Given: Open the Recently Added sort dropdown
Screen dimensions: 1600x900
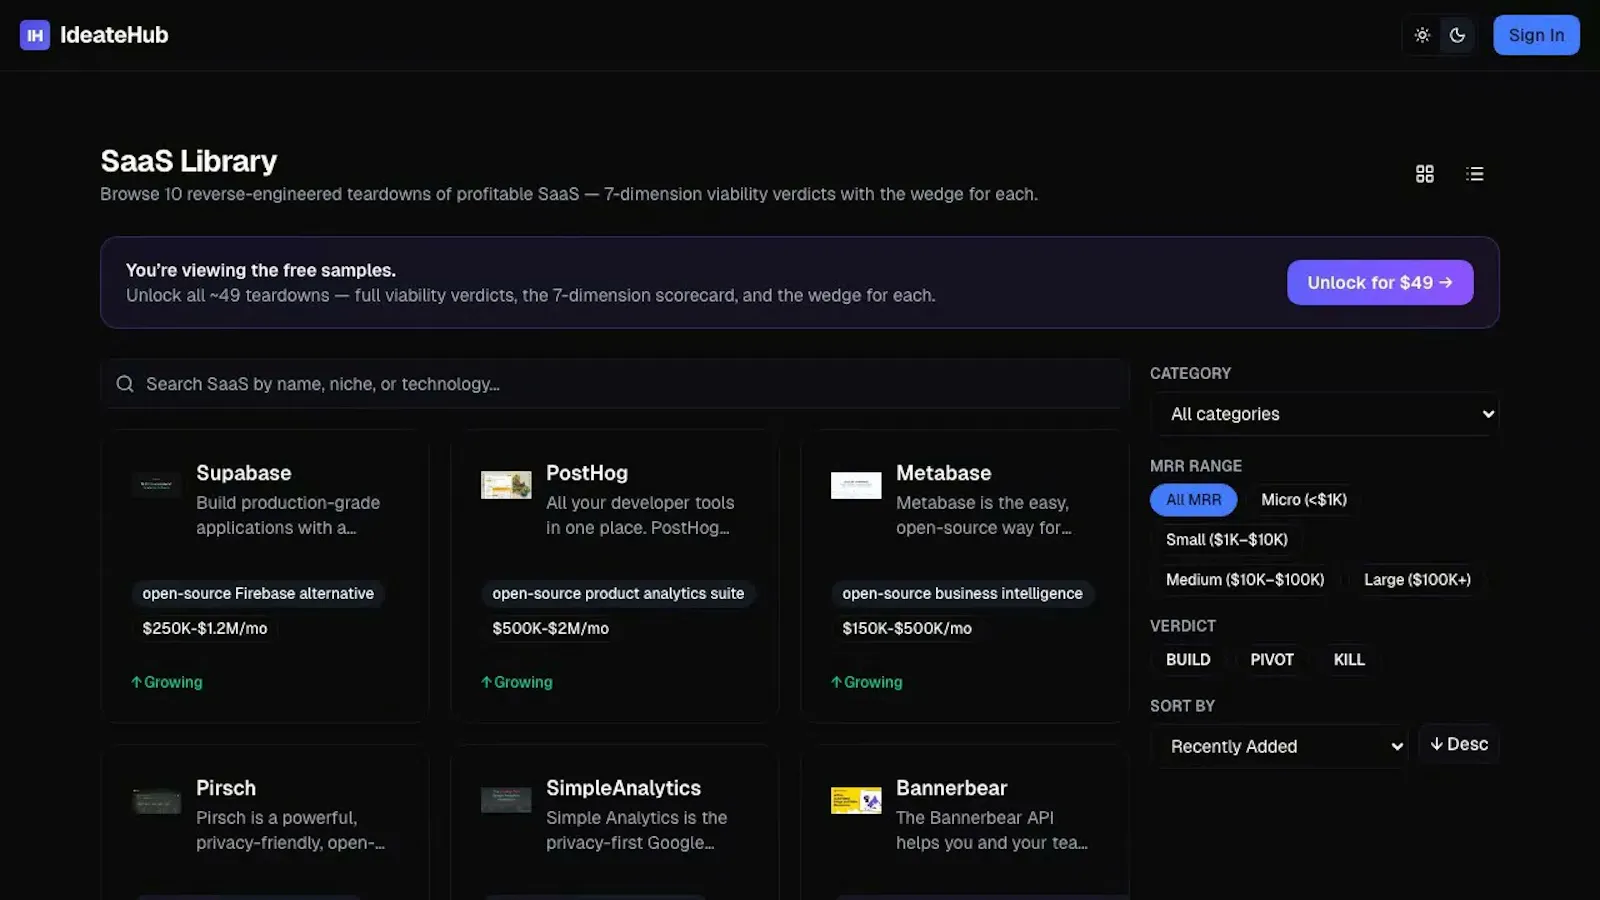Looking at the screenshot, I should 1280,746.
